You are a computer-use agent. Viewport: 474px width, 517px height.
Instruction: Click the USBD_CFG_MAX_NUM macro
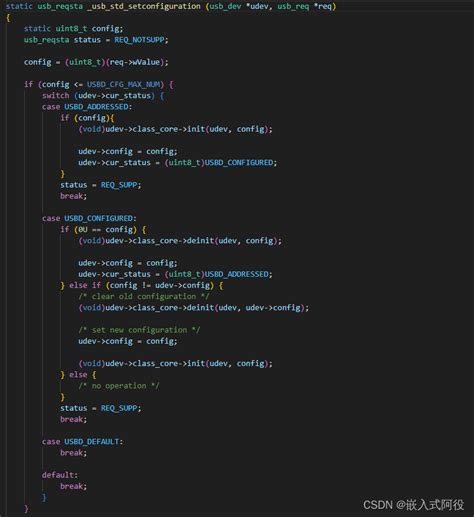125,84
